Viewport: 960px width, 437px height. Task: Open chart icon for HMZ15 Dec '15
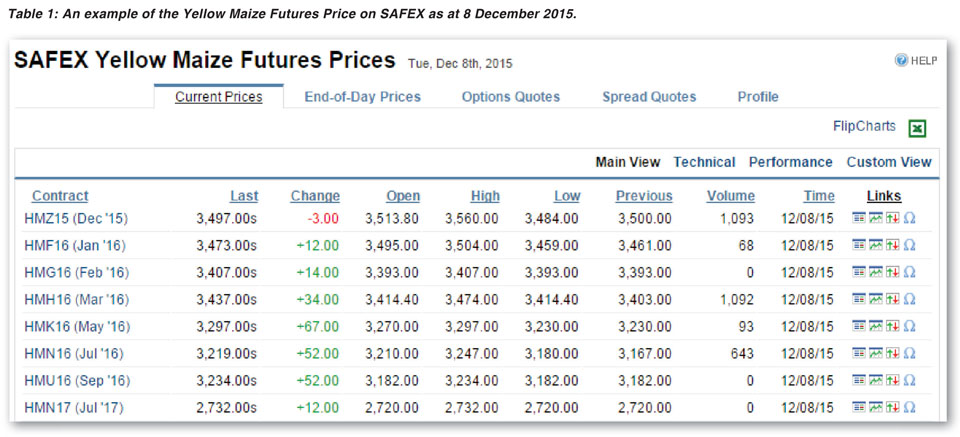[876, 218]
